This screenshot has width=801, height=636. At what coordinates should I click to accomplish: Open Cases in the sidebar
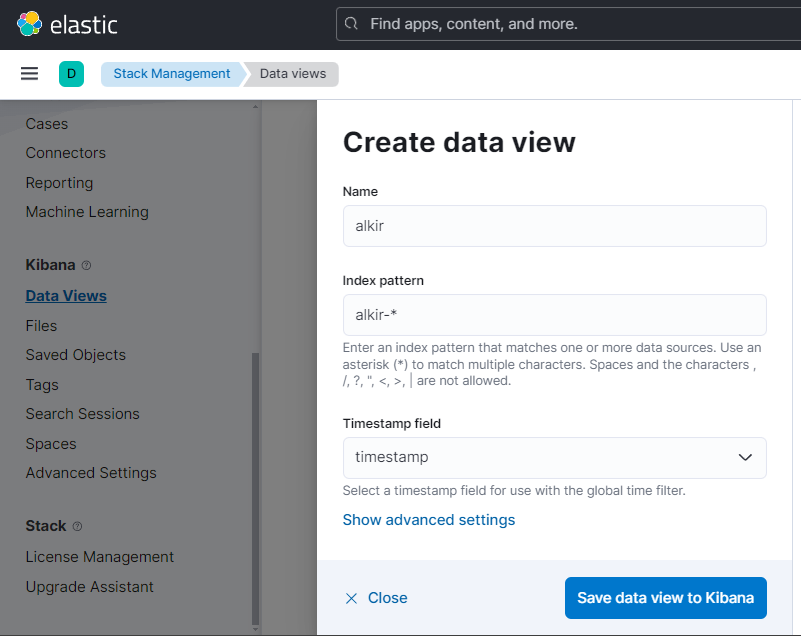pos(47,124)
